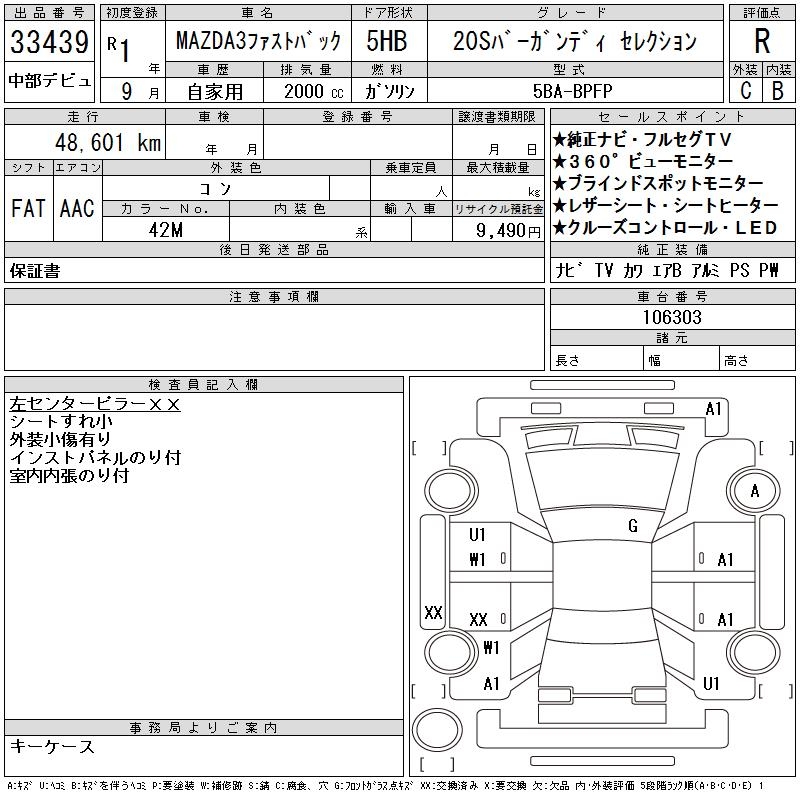The width and height of the screenshot is (800, 800).
Task: Click "キーケース" under 事務局よりご案内
Action: coord(52,746)
